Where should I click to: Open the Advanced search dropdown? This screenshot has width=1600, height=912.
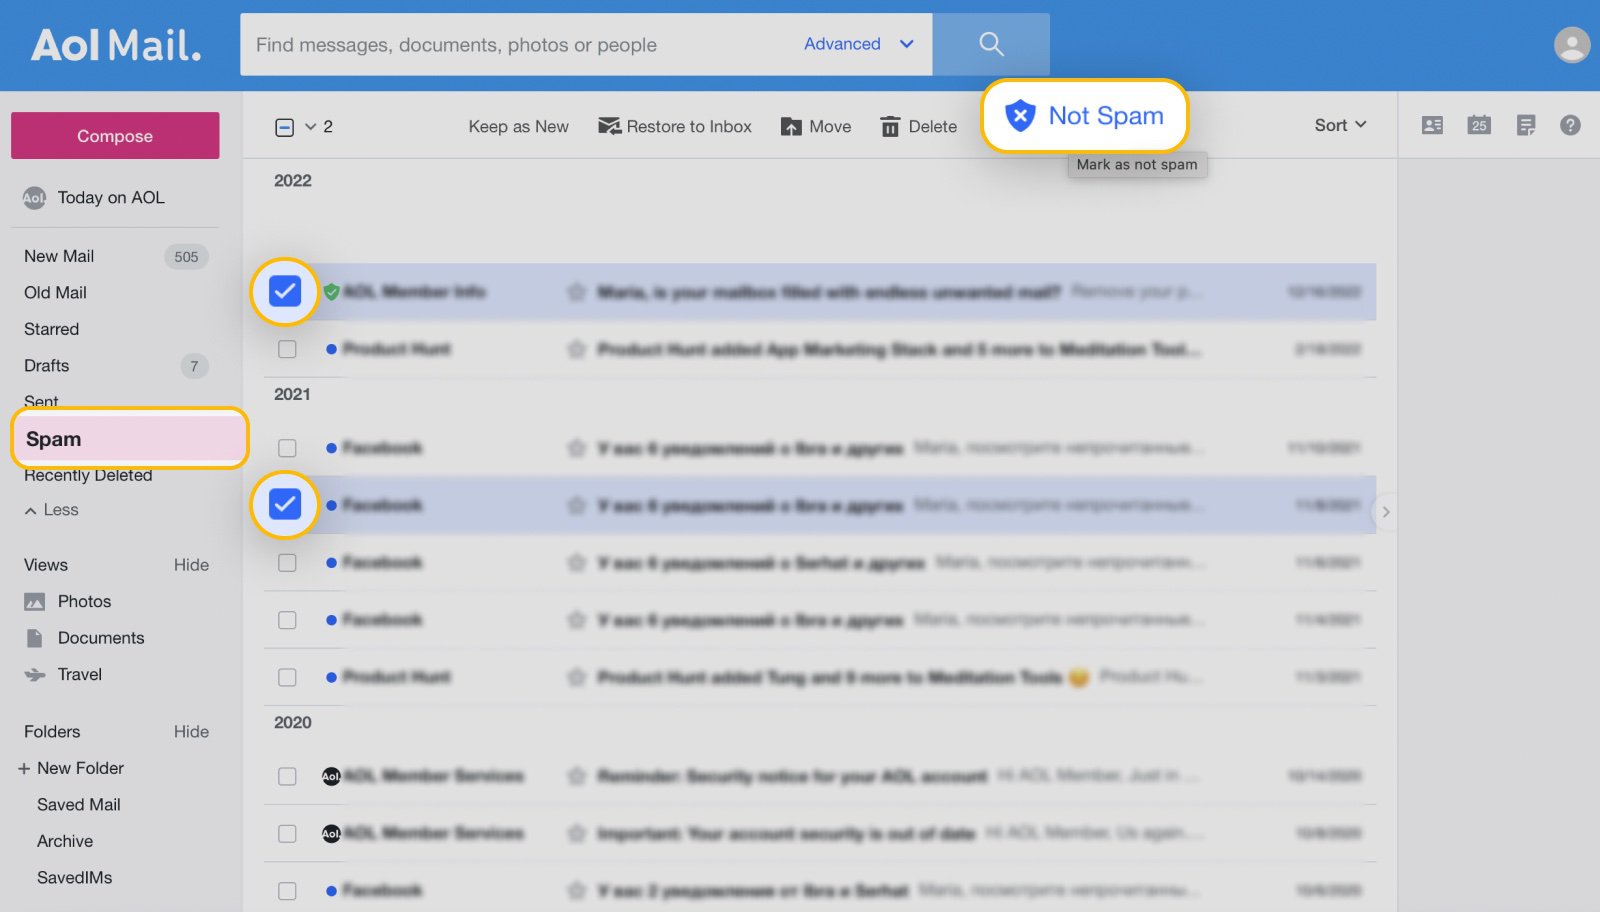click(856, 44)
